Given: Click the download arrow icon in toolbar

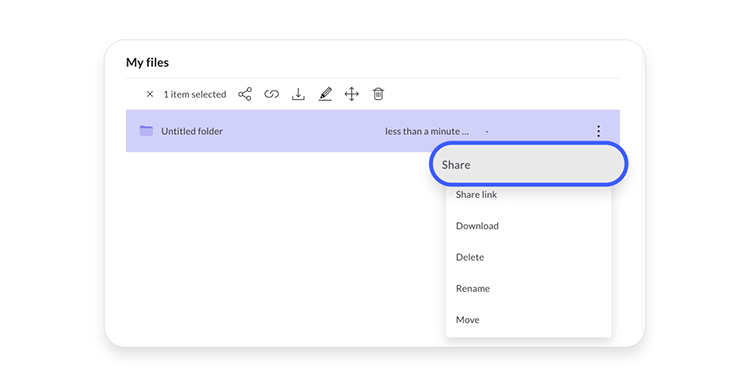Looking at the screenshot, I should click(298, 94).
